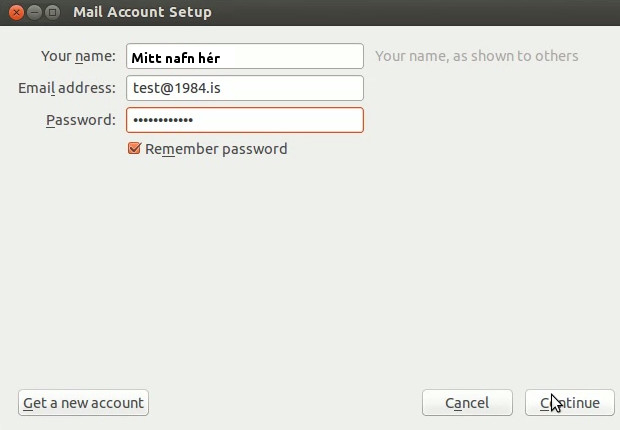This screenshot has height=430, width=620.
Task: Click the 'Your name:' field label
Action: tap(78, 56)
